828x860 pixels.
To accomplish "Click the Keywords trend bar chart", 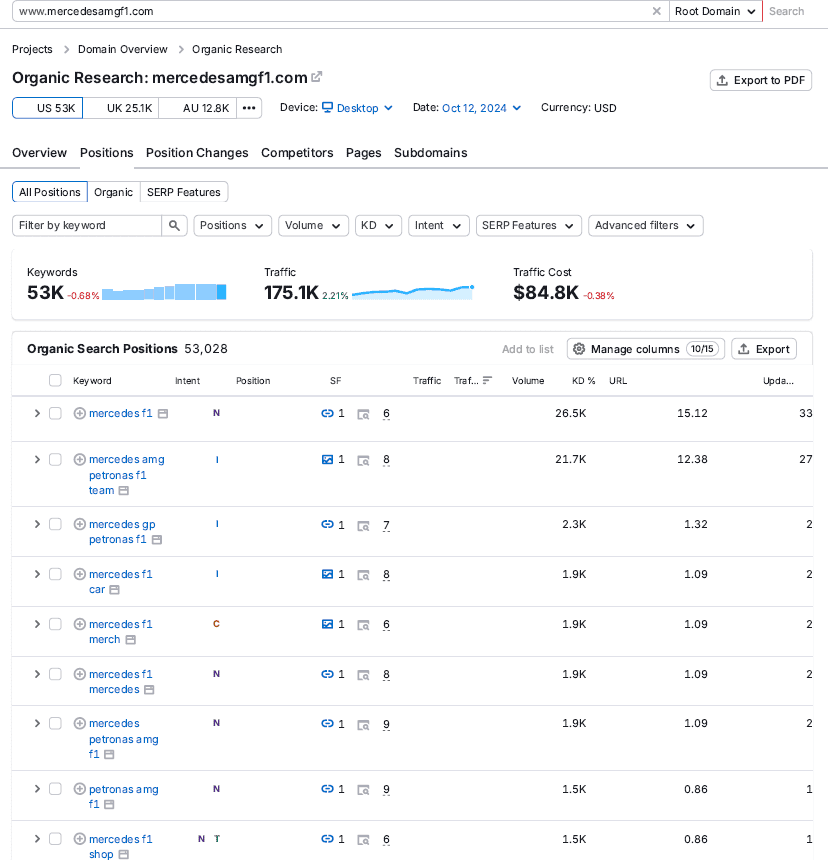I will point(164,292).
